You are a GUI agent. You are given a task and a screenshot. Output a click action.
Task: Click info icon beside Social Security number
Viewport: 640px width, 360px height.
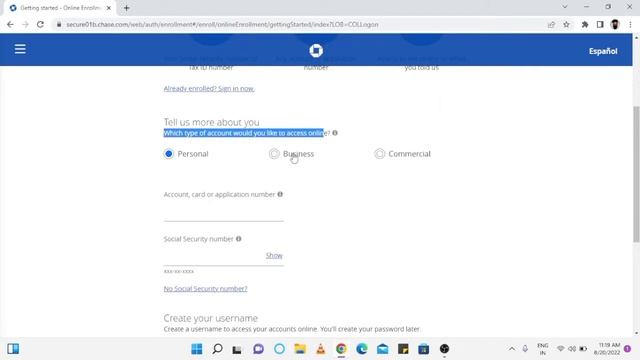(239, 239)
